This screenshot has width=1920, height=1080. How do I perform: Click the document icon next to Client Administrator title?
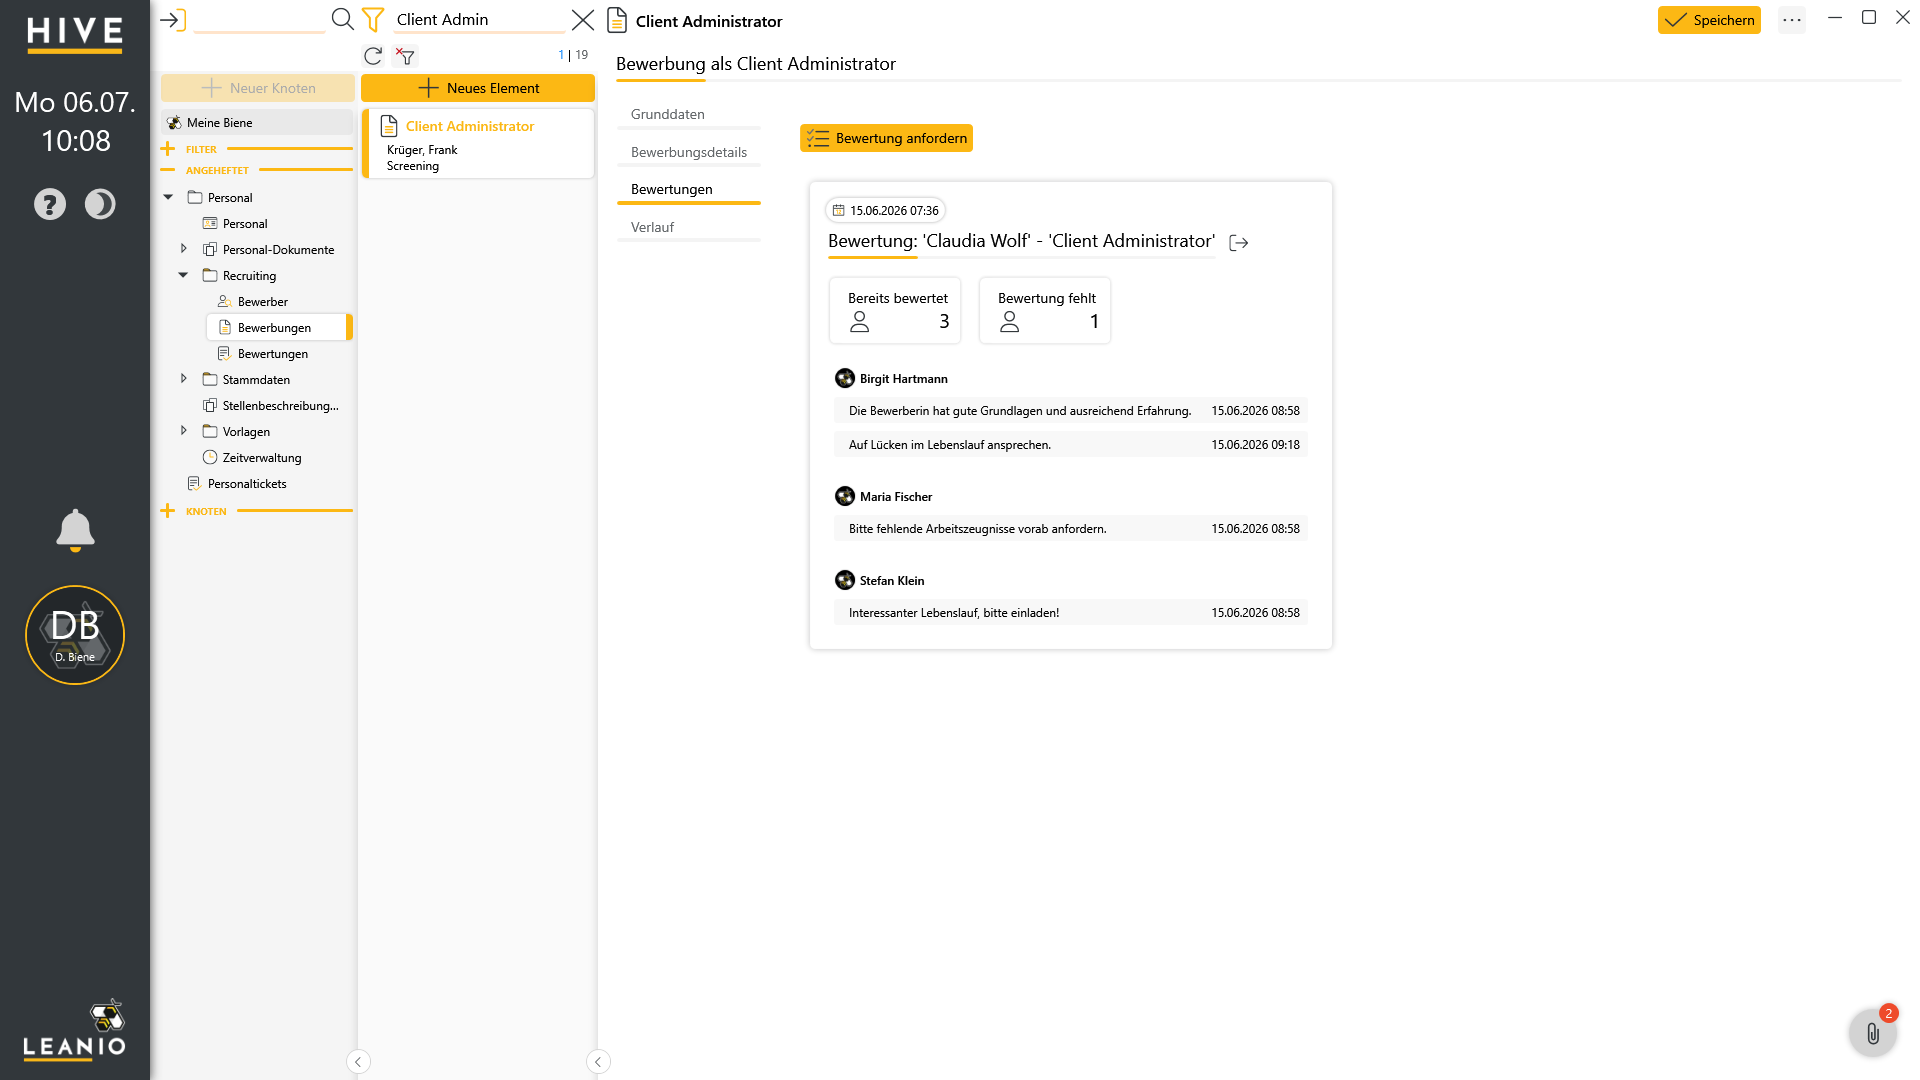point(618,20)
